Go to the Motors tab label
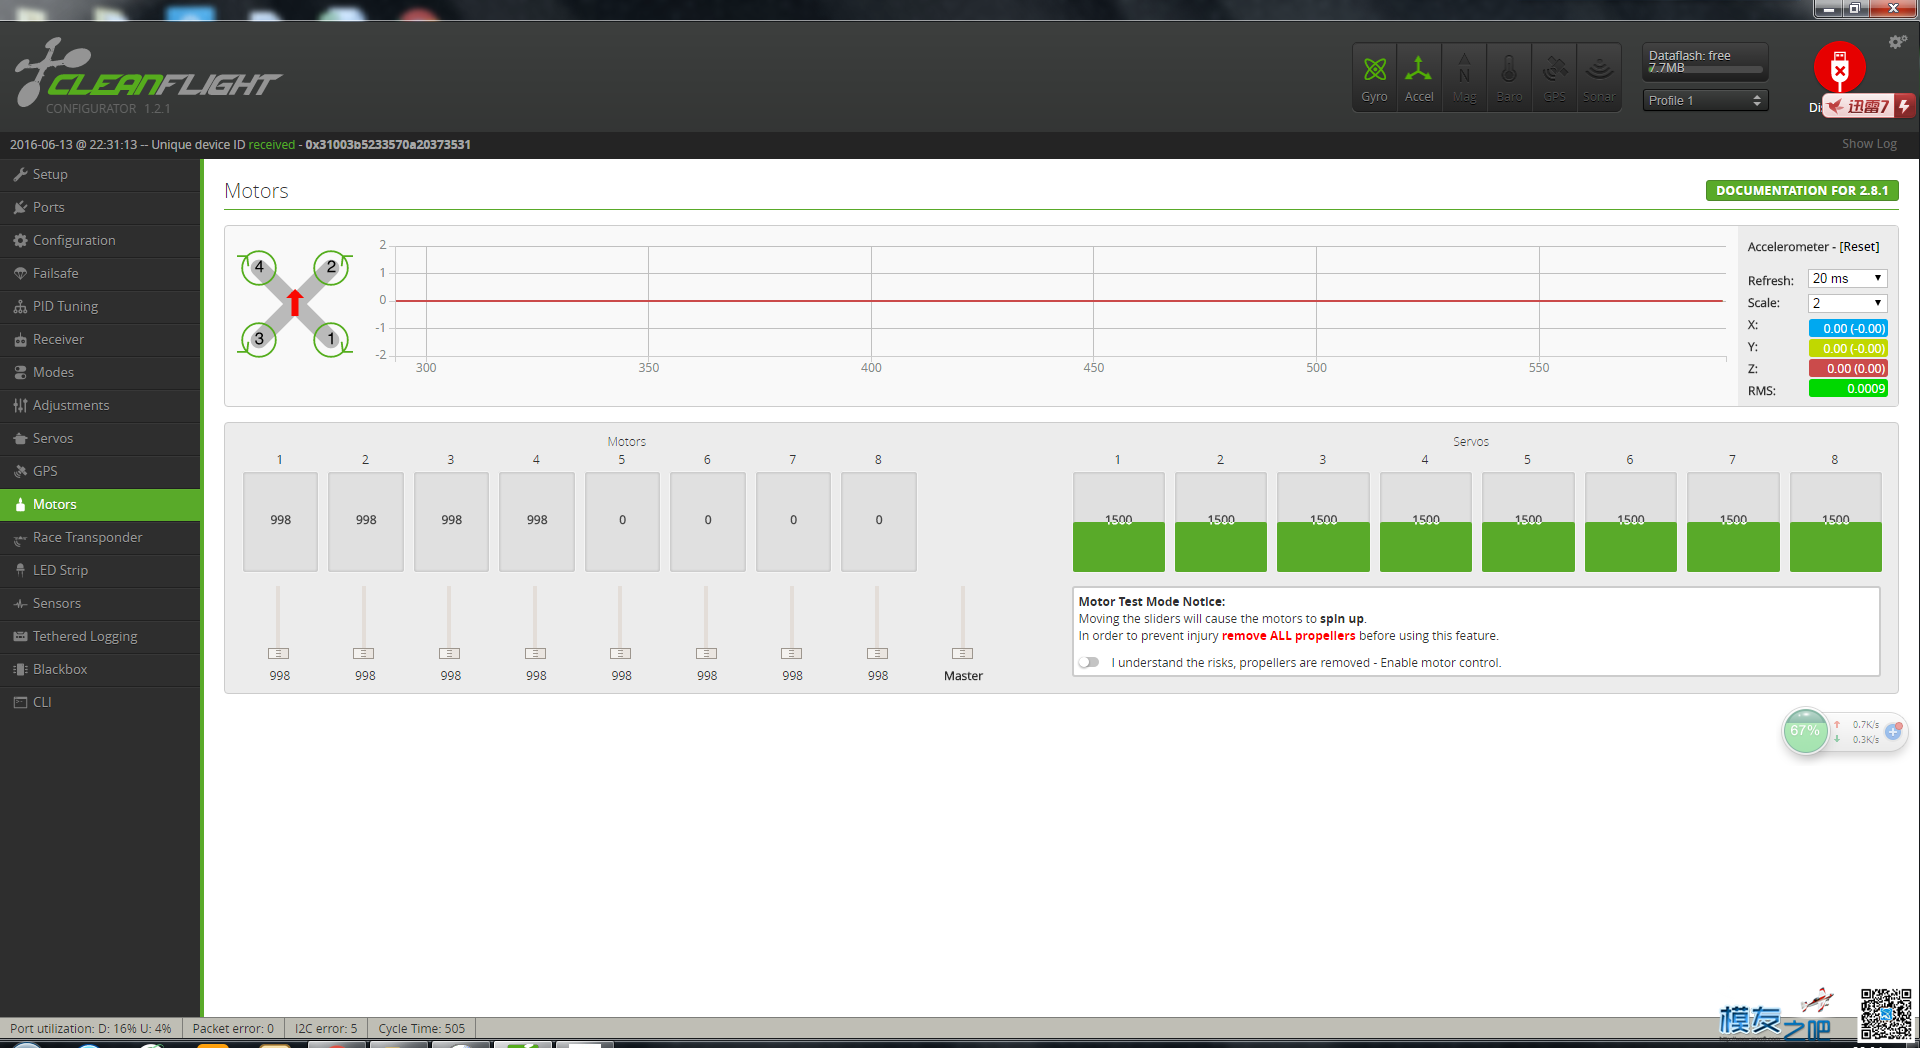This screenshot has height=1048, width=1920. (54, 504)
